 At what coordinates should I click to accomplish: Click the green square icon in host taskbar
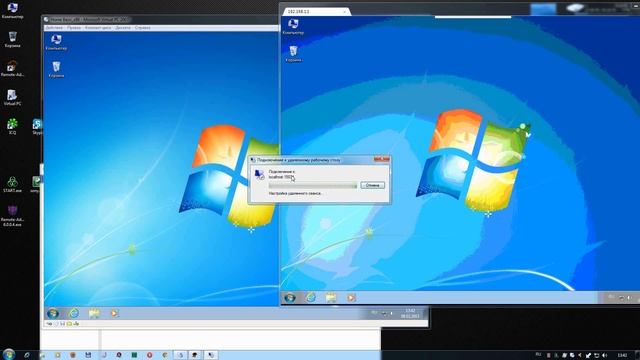[134, 355]
